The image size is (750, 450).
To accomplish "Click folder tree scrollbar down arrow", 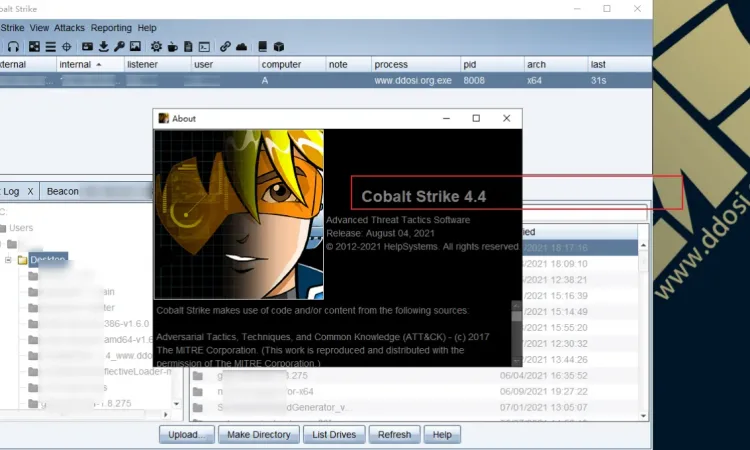I will 176,404.
